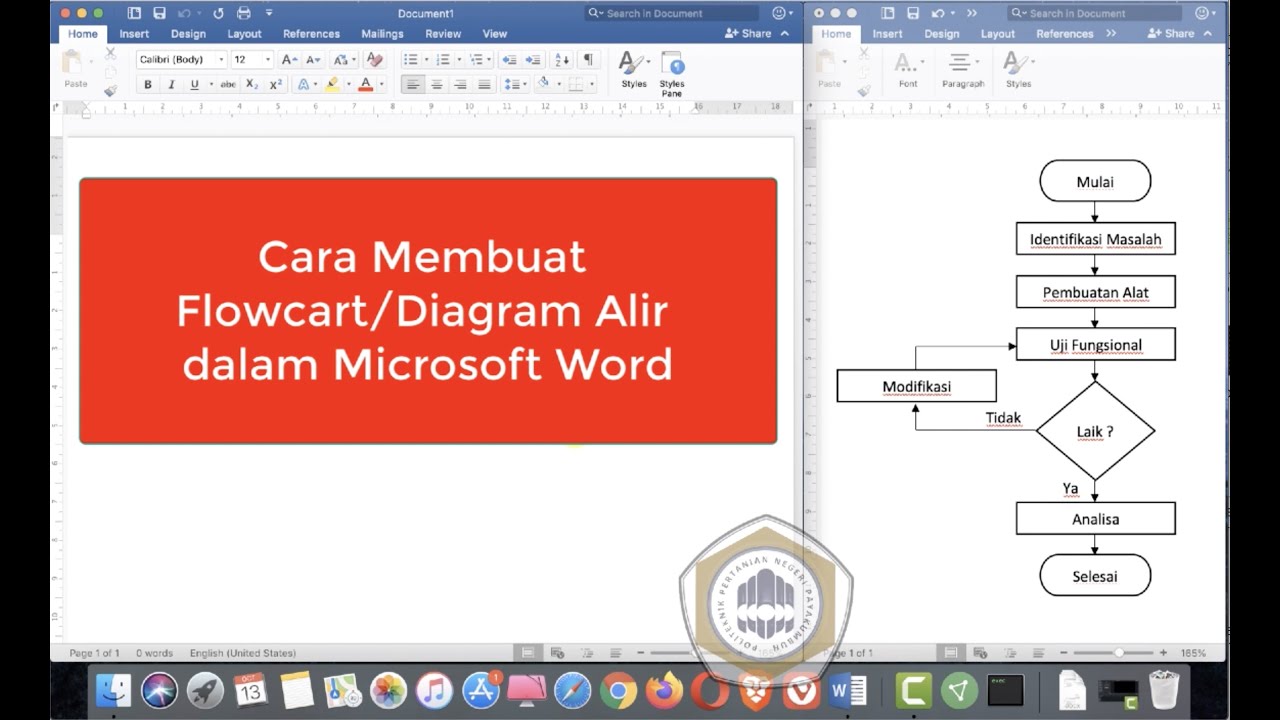Click Numbering list icon

(443, 60)
